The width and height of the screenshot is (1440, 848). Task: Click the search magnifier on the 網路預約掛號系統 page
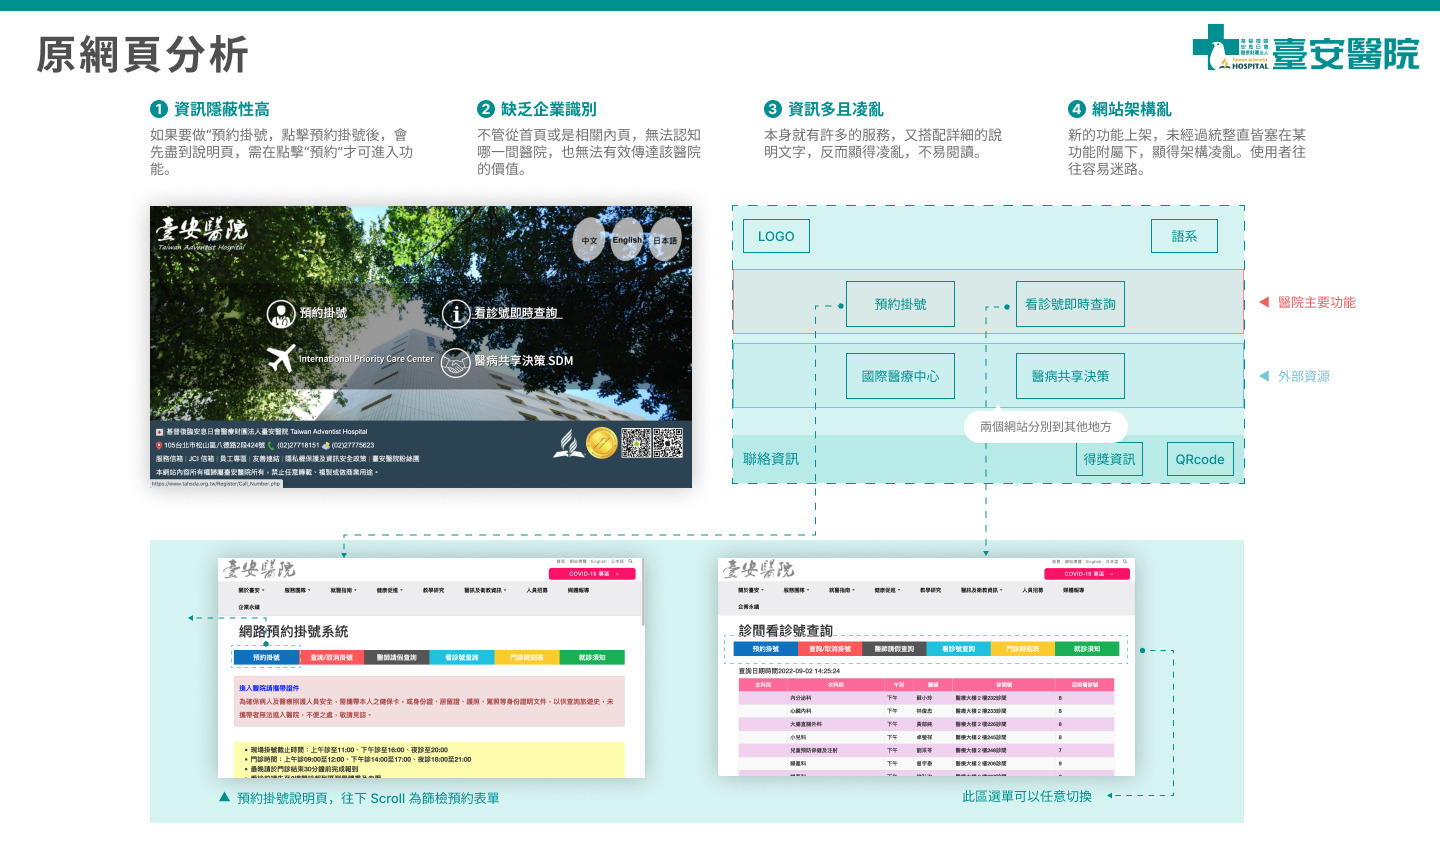630,561
